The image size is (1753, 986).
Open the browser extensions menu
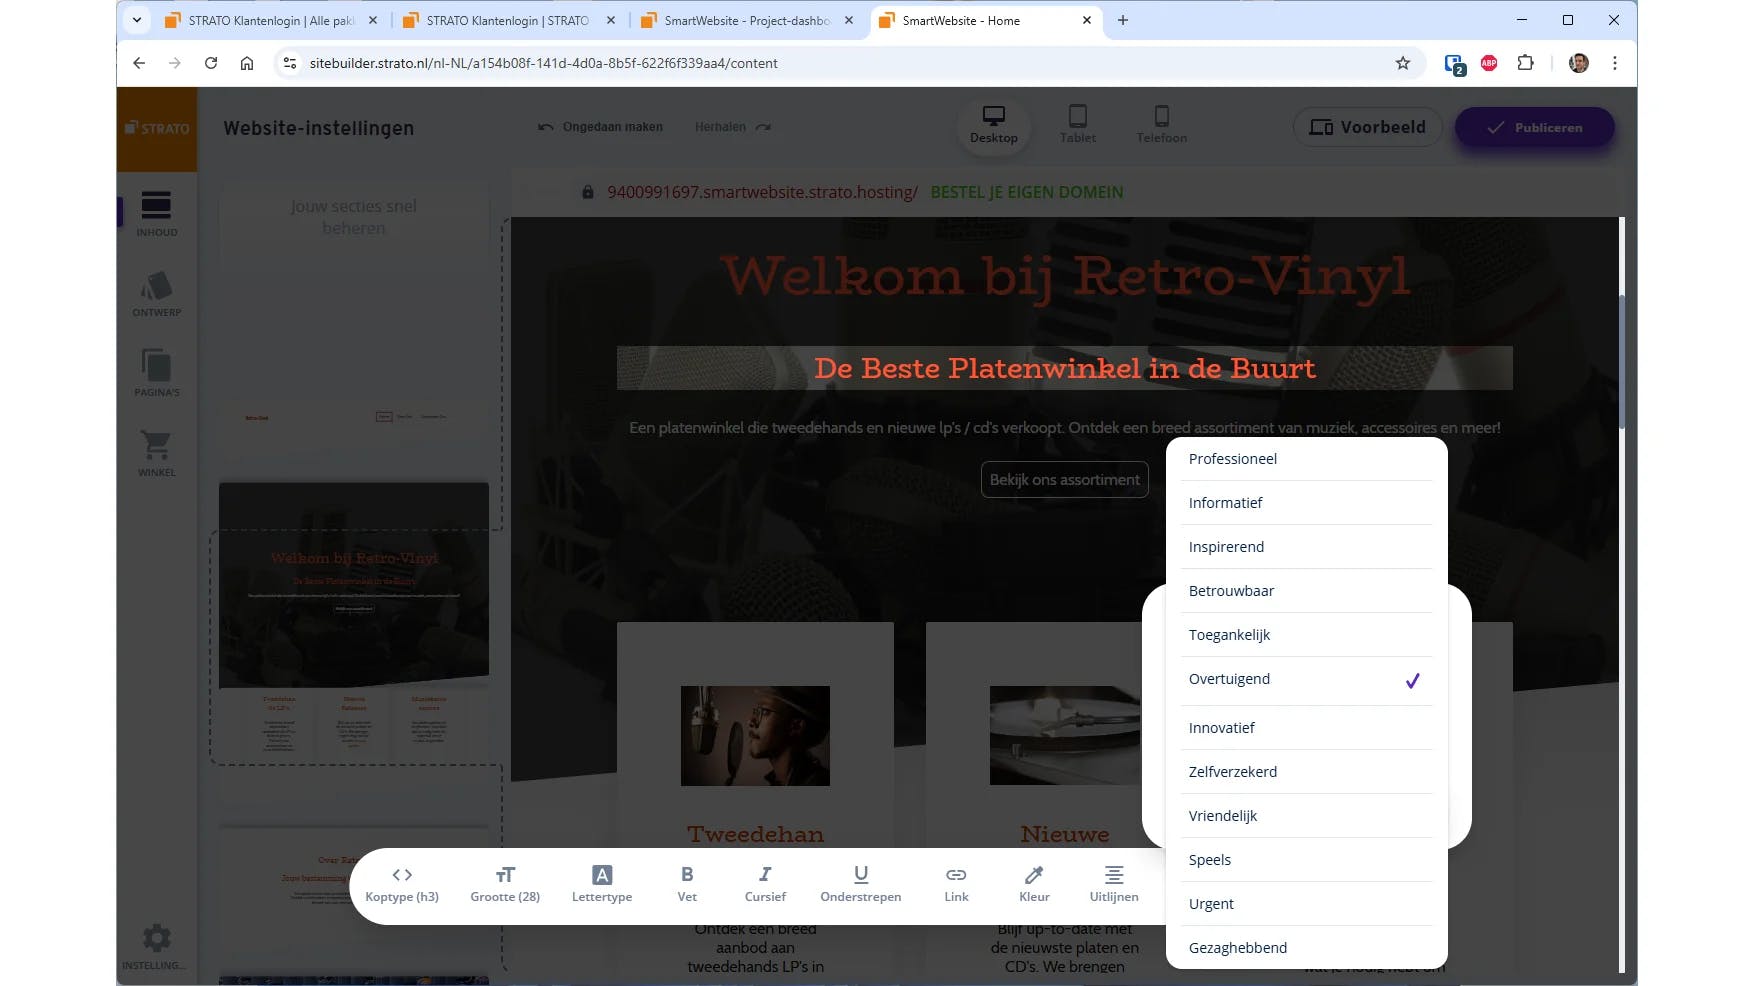coord(1525,63)
